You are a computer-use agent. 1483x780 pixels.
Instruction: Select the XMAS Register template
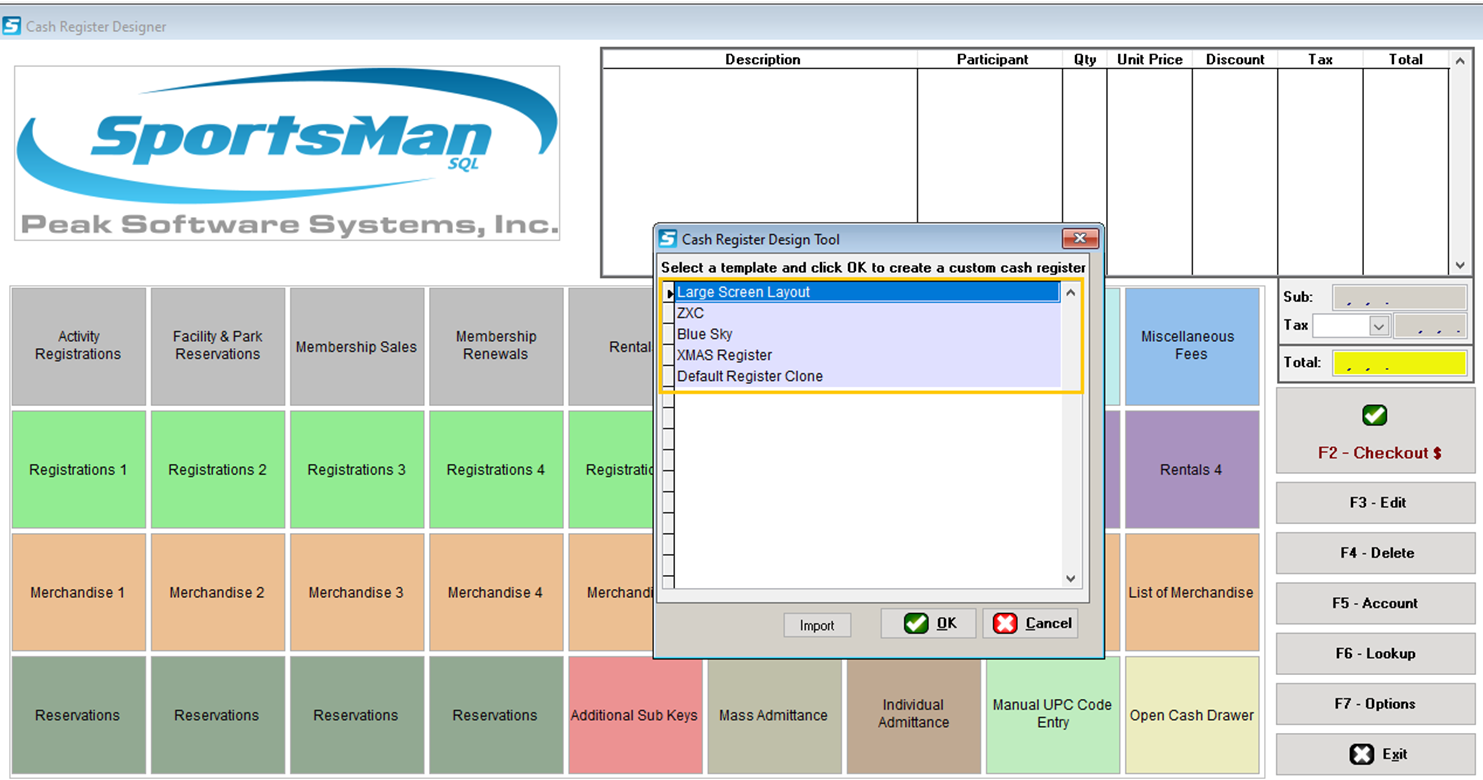[x=724, y=355]
